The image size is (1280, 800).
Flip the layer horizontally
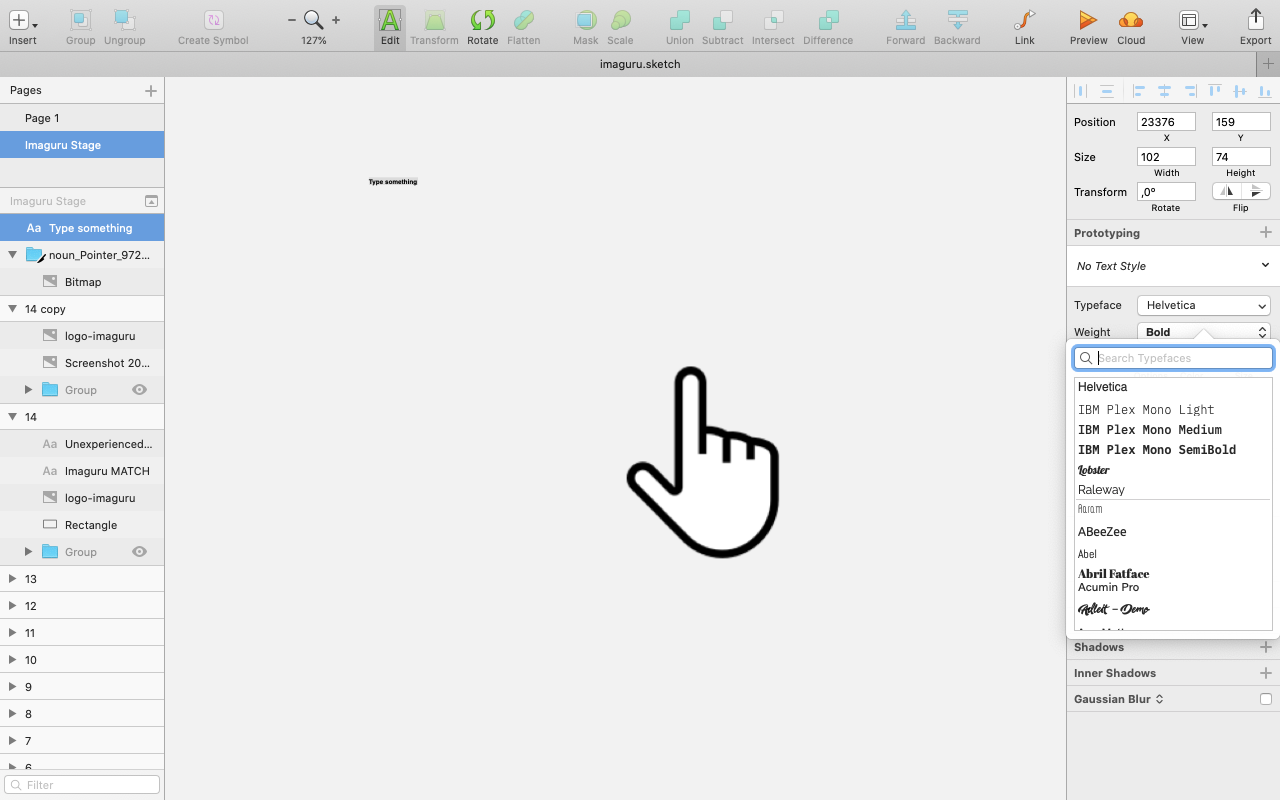pos(1227,191)
